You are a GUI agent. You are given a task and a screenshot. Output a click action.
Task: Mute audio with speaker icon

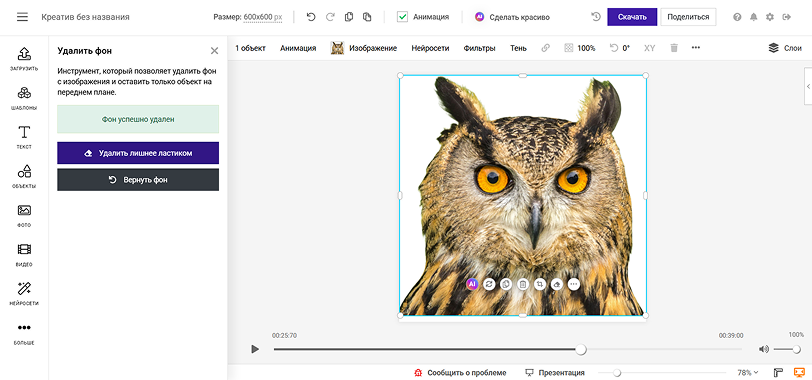click(764, 349)
